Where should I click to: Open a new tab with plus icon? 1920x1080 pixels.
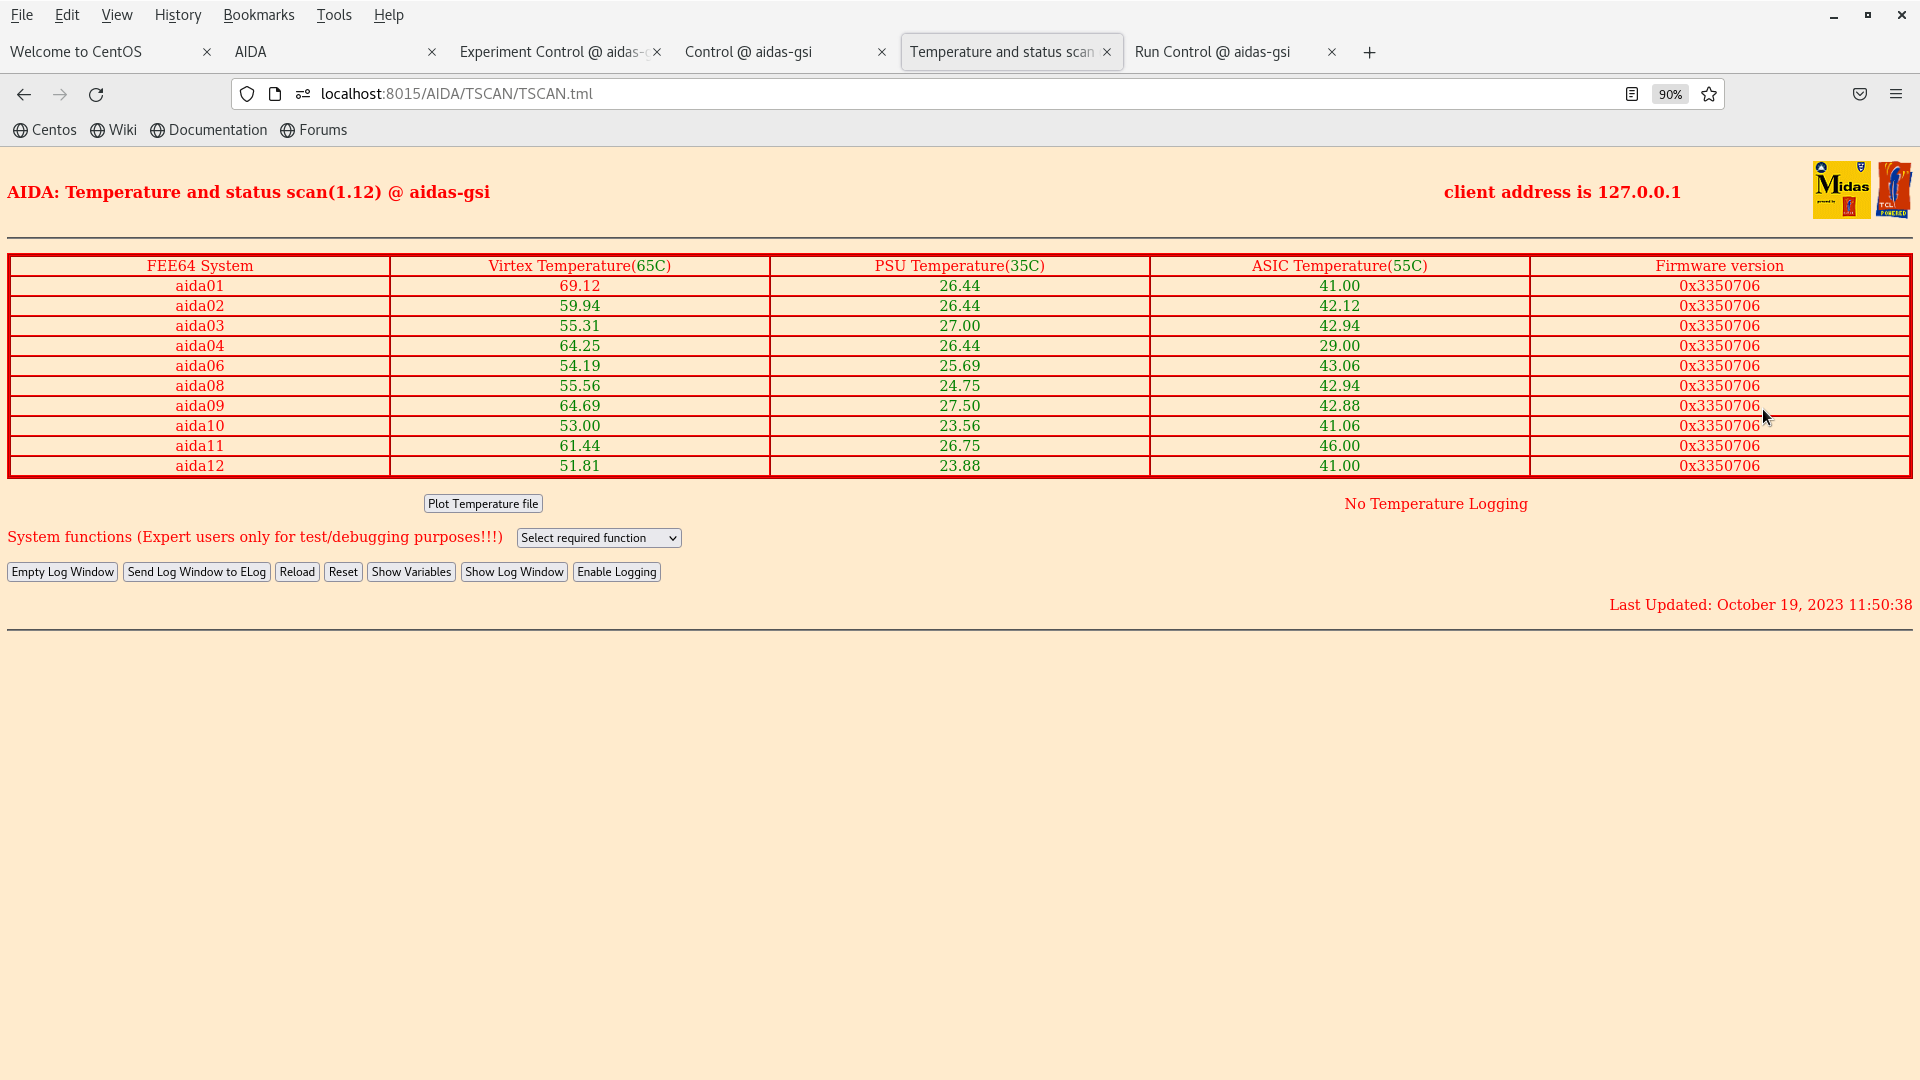pos(1370,52)
